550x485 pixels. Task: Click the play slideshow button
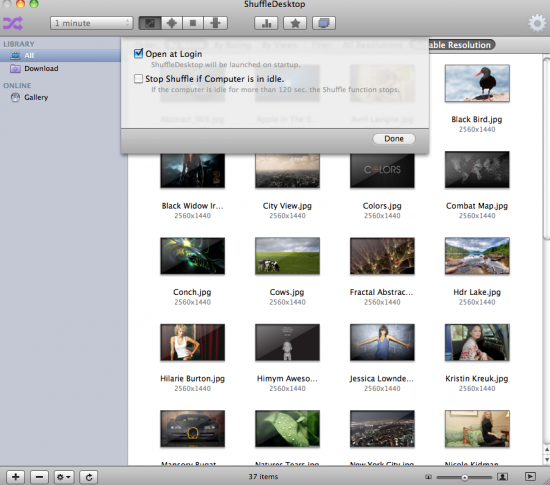click(x=530, y=476)
